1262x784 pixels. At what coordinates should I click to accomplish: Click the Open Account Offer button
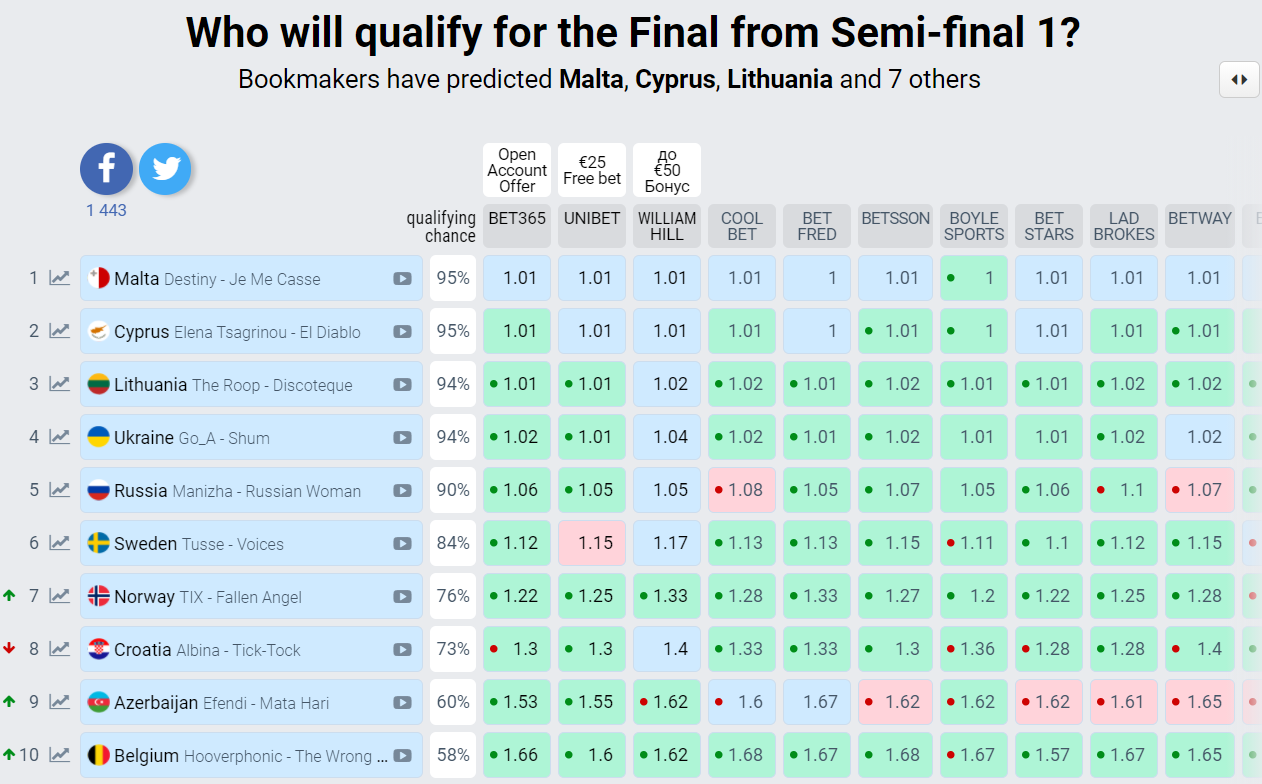pos(517,170)
